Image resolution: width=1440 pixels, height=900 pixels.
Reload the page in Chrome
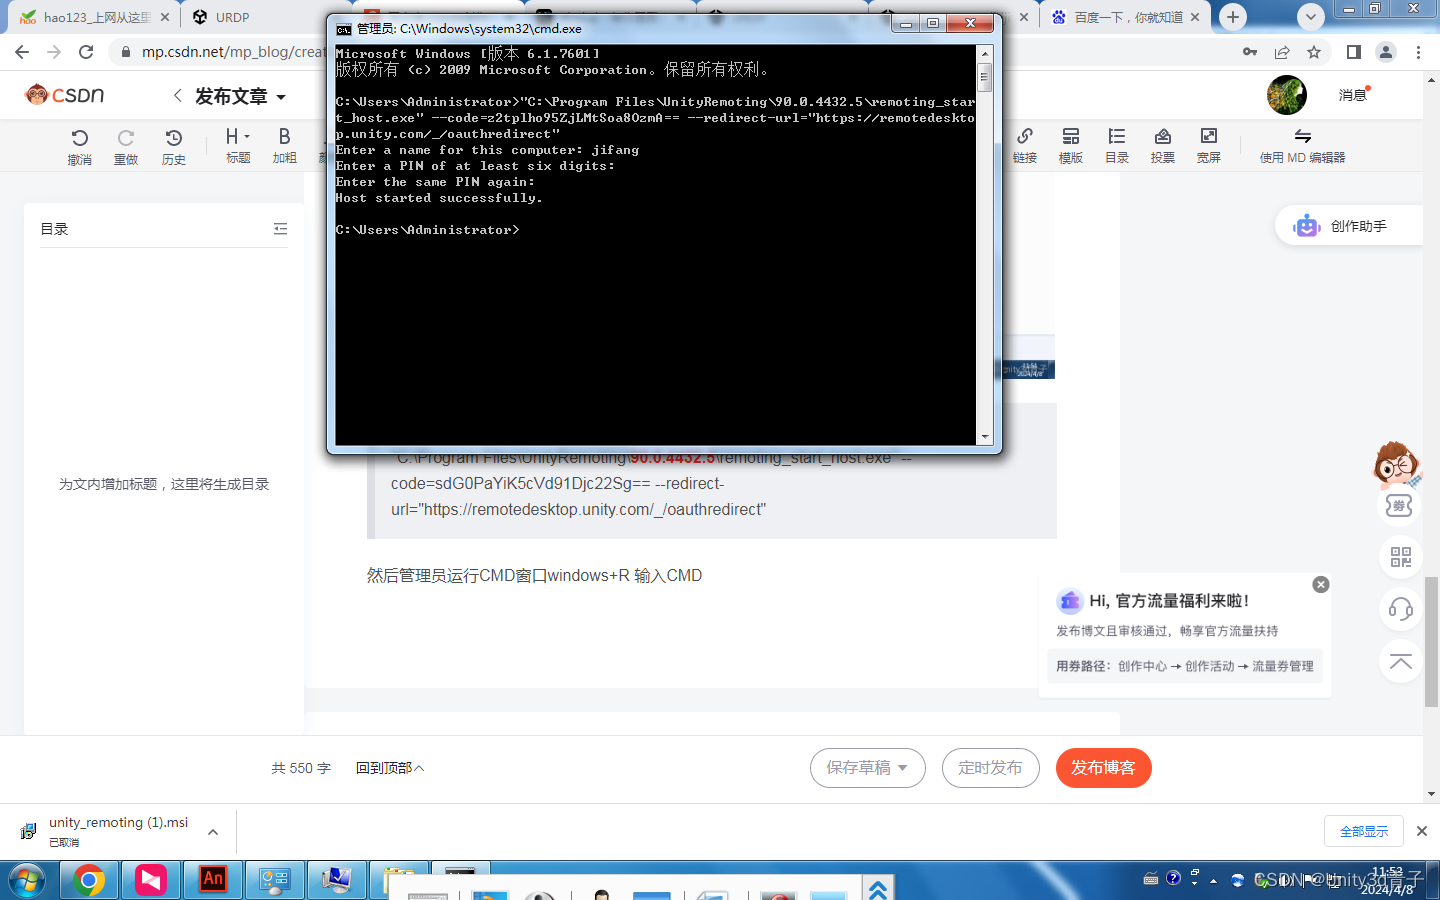(86, 52)
